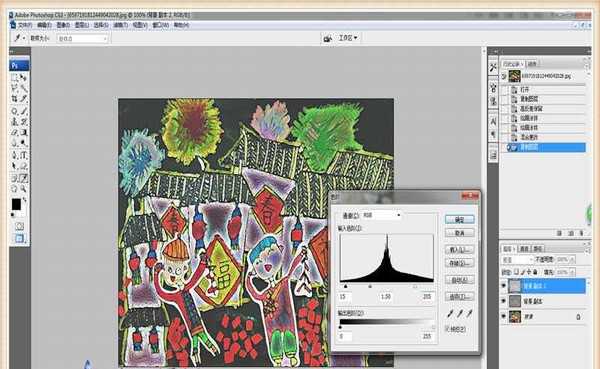Open the layer Fill slider arrow
This screenshot has width=600, height=369.
[x=572, y=272]
